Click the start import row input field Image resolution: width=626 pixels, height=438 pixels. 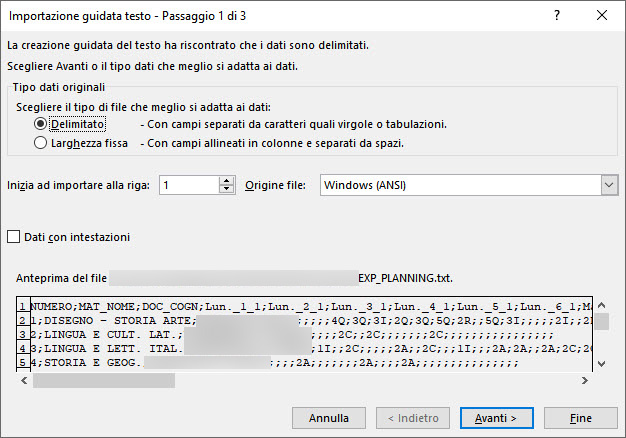(x=189, y=185)
